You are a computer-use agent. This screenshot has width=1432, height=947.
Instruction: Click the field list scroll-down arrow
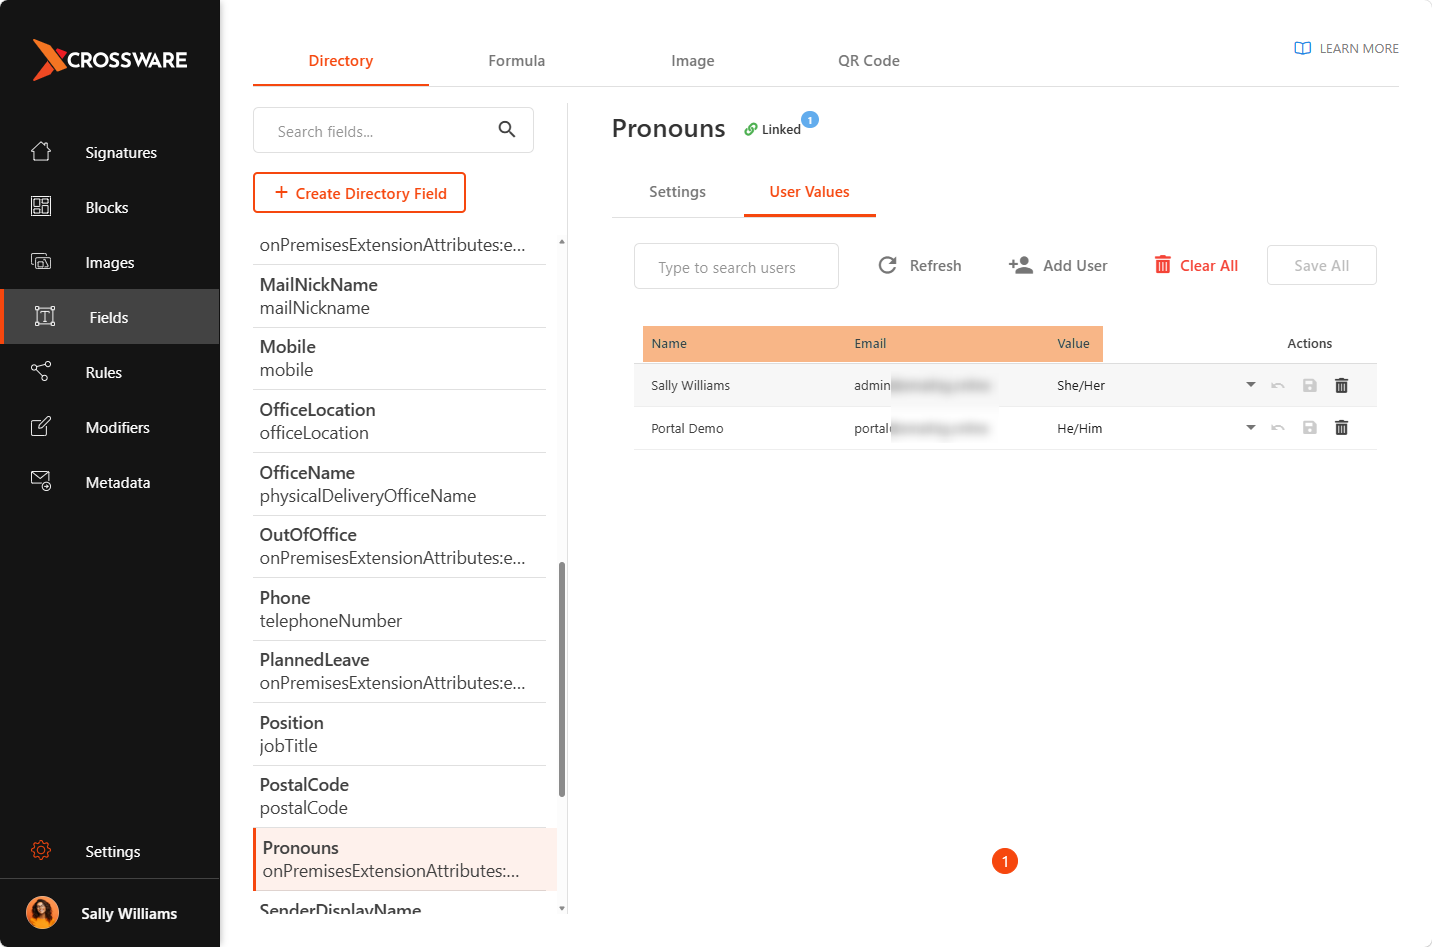click(x=562, y=908)
